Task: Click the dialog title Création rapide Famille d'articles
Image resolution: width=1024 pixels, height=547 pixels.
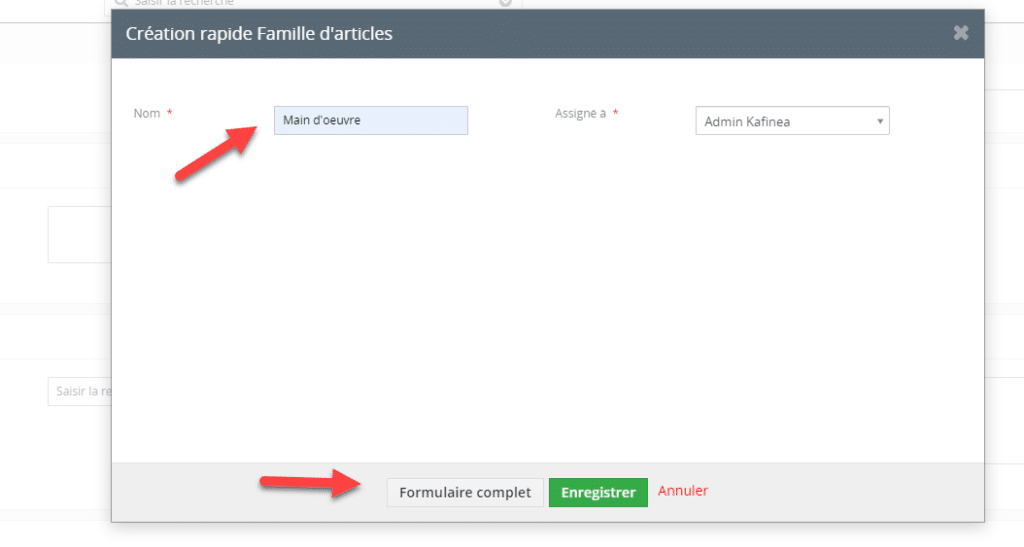Action: pos(259,33)
